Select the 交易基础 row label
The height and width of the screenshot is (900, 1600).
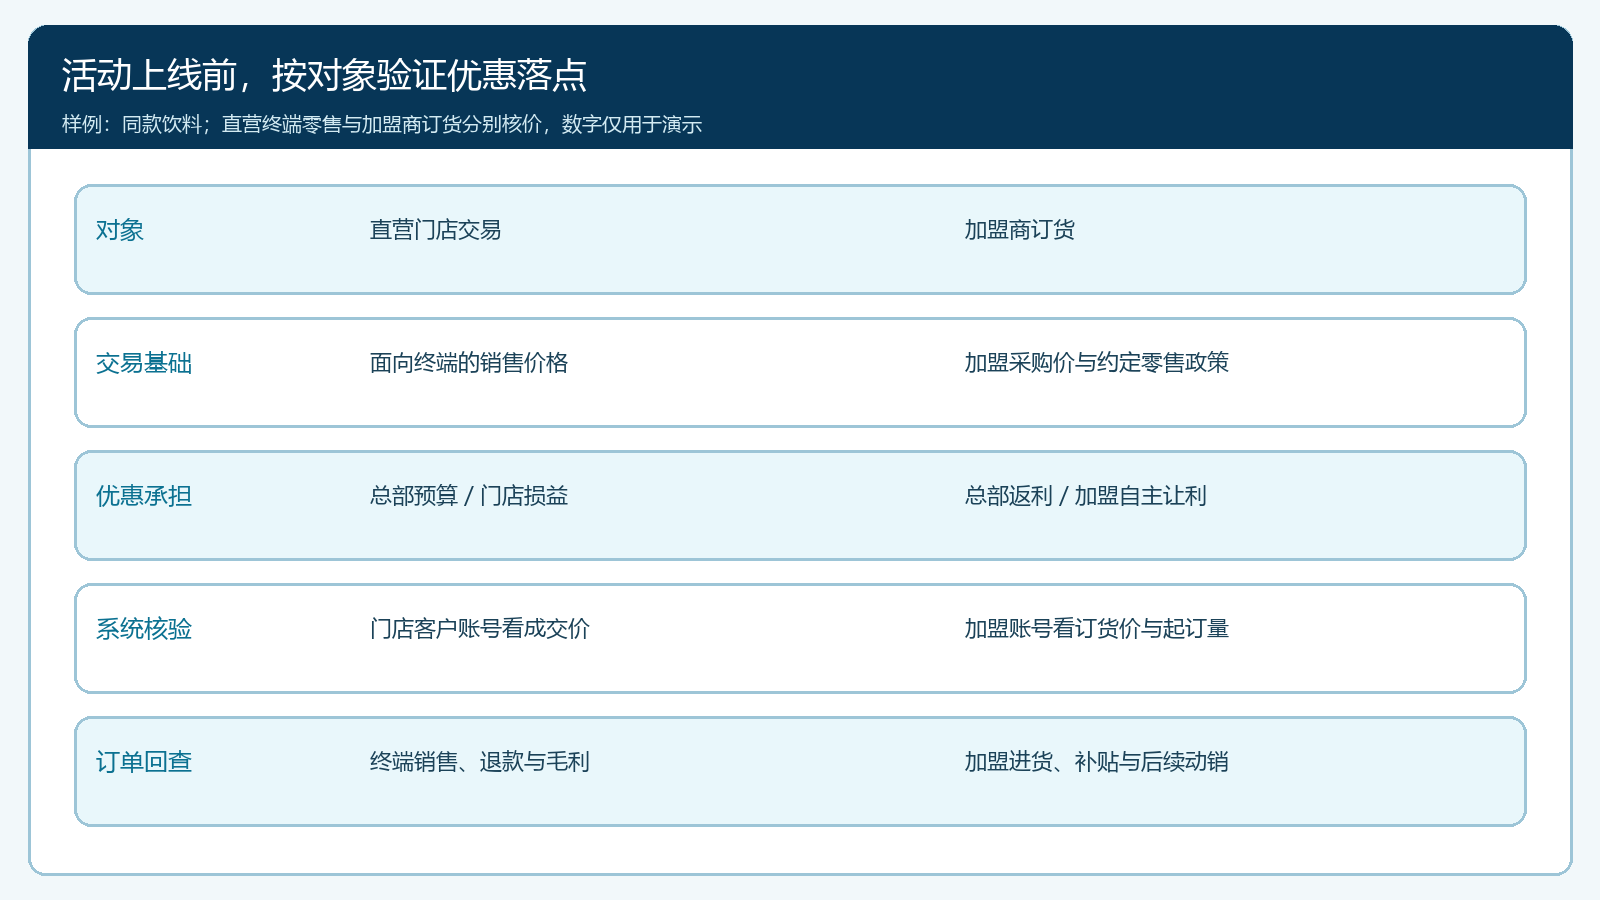point(144,363)
